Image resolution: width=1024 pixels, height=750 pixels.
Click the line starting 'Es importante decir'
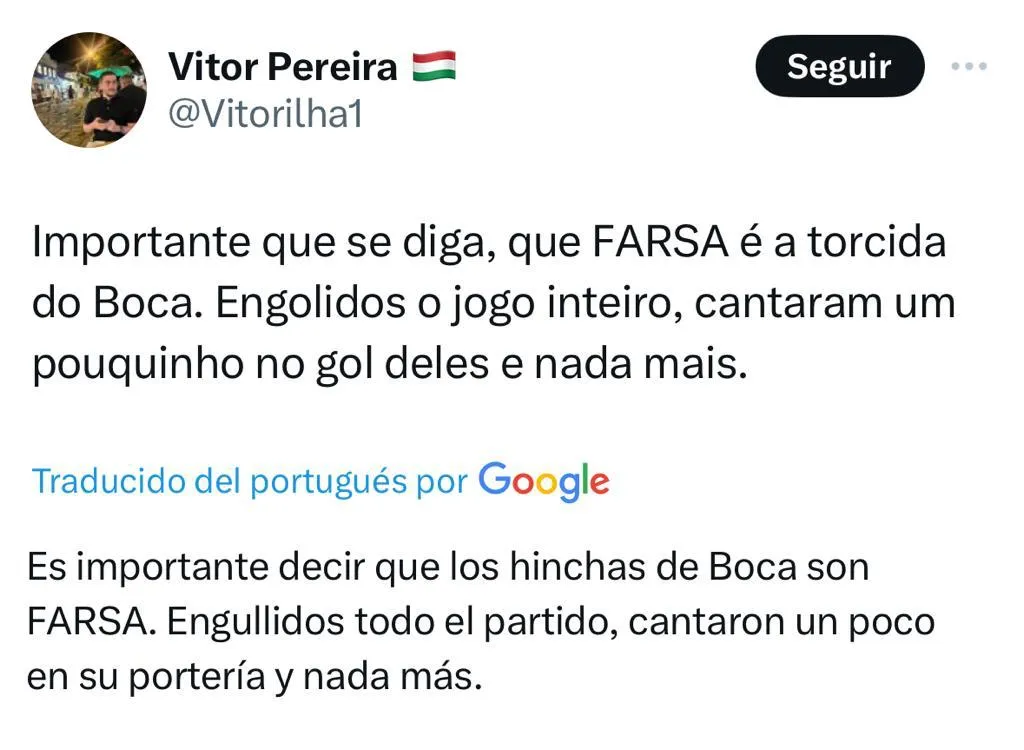click(x=448, y=567)
